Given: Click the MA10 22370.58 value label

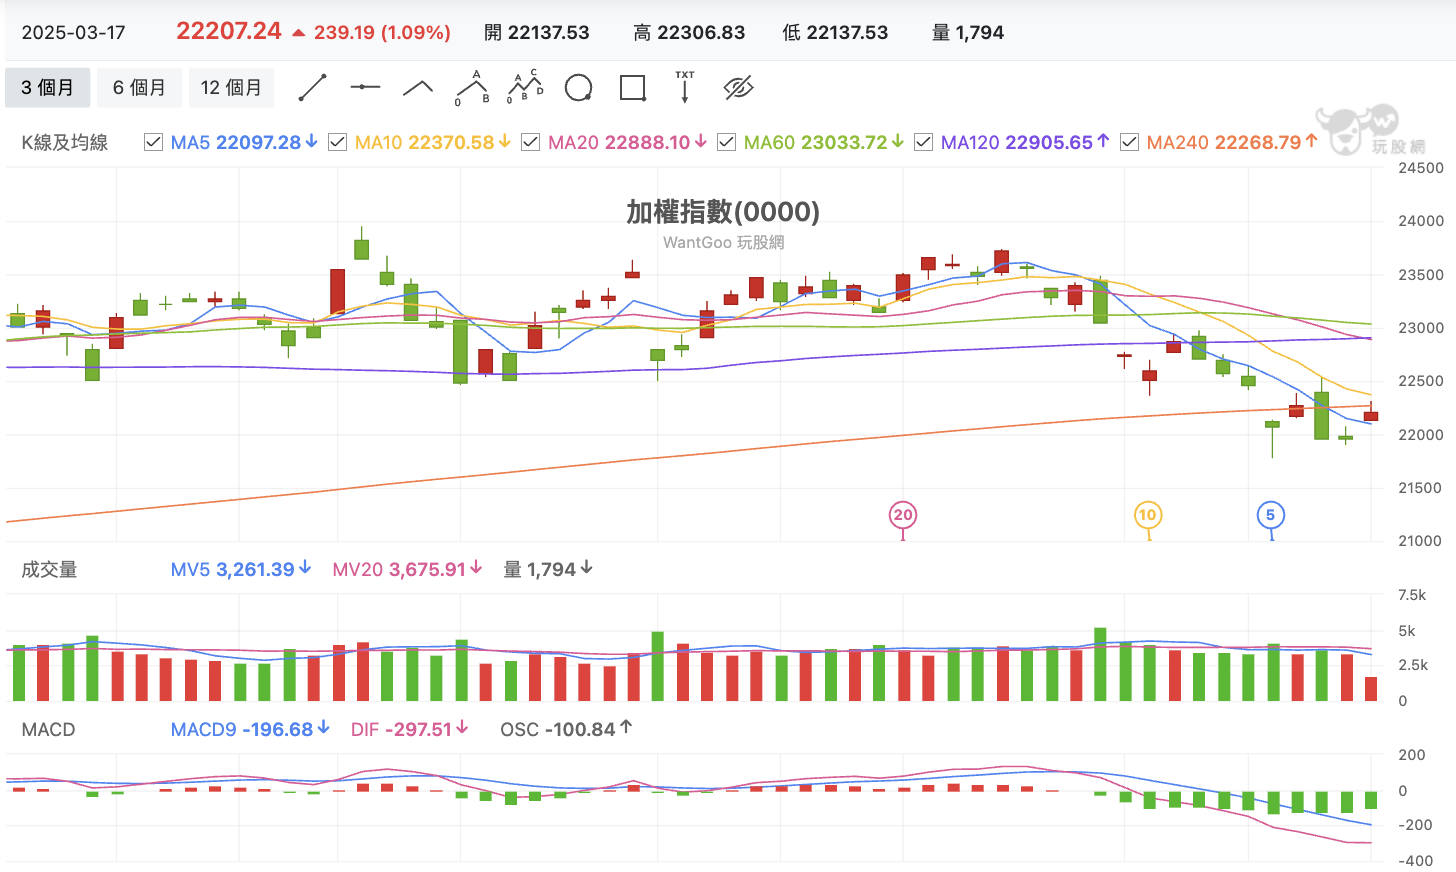Looking at the screenshot, I should (433, 142).
